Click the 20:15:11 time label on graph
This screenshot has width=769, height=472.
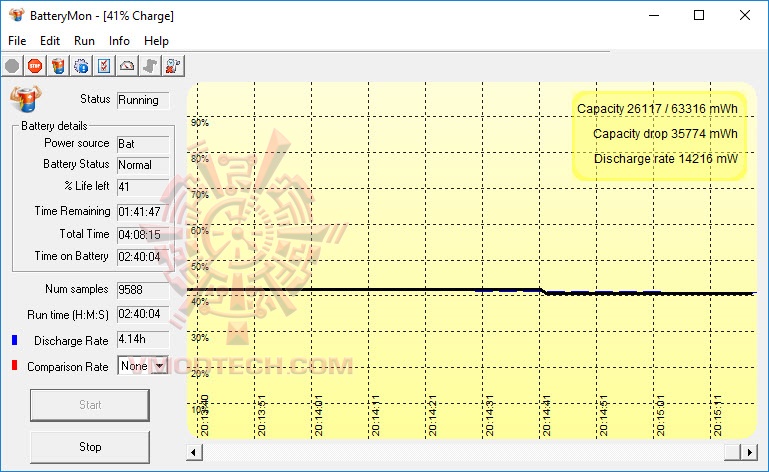[x=717, y=416]
